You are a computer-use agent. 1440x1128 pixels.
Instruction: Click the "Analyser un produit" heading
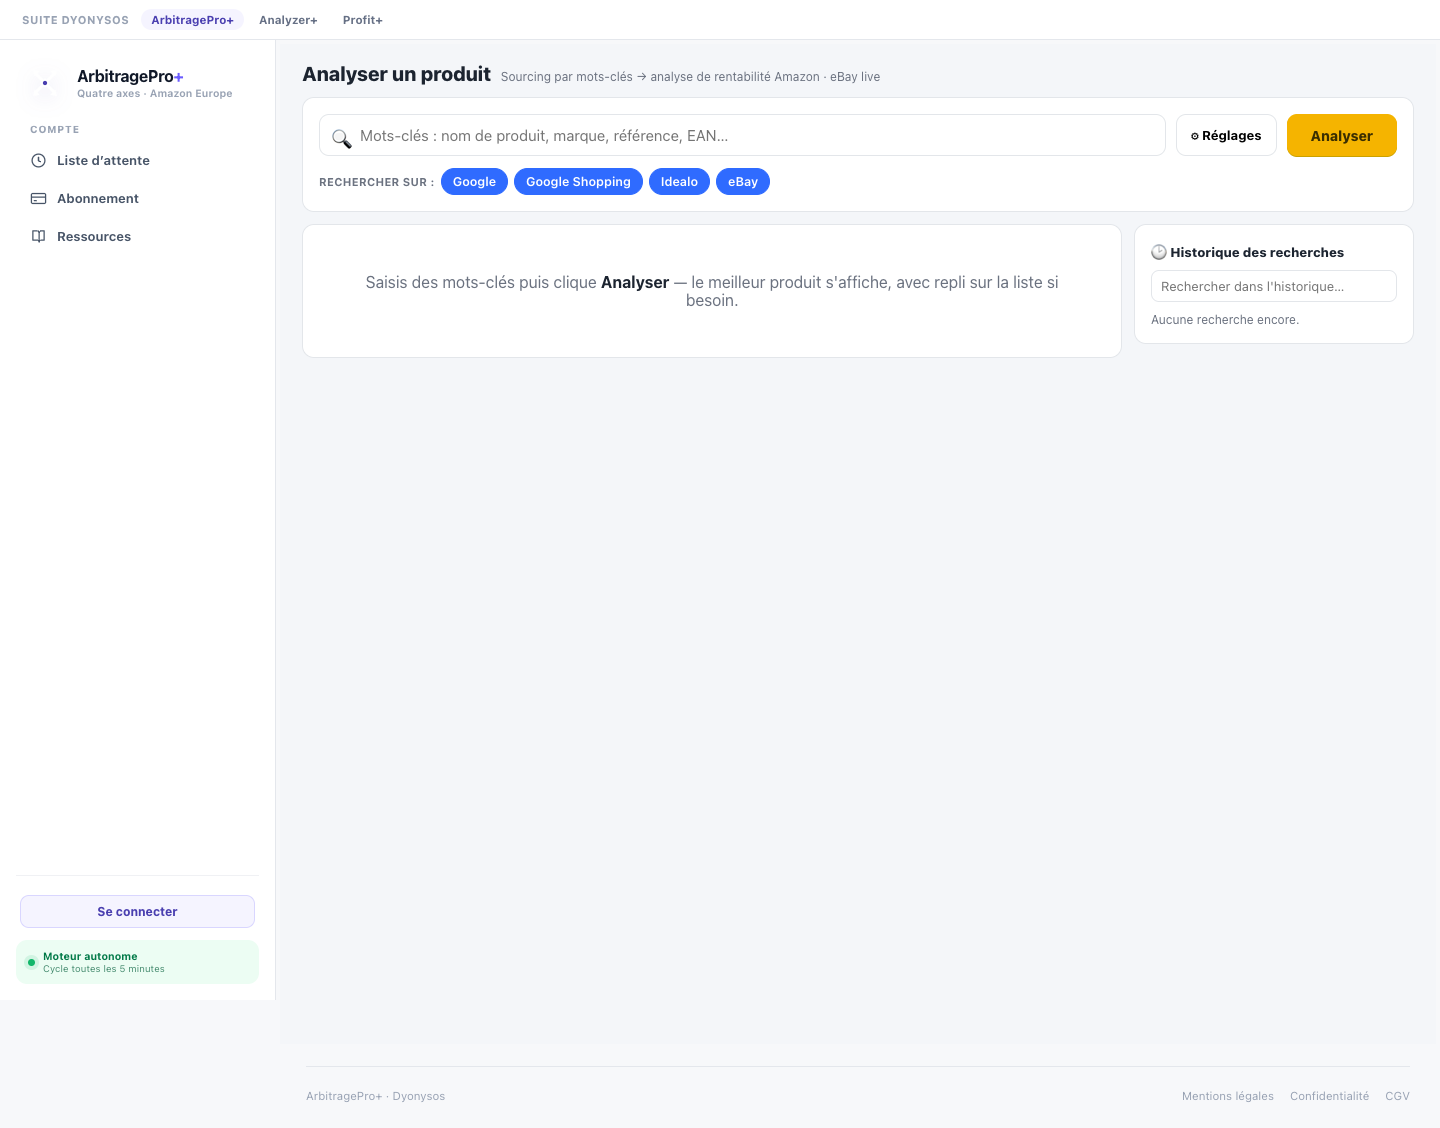[x=396, y=74]
